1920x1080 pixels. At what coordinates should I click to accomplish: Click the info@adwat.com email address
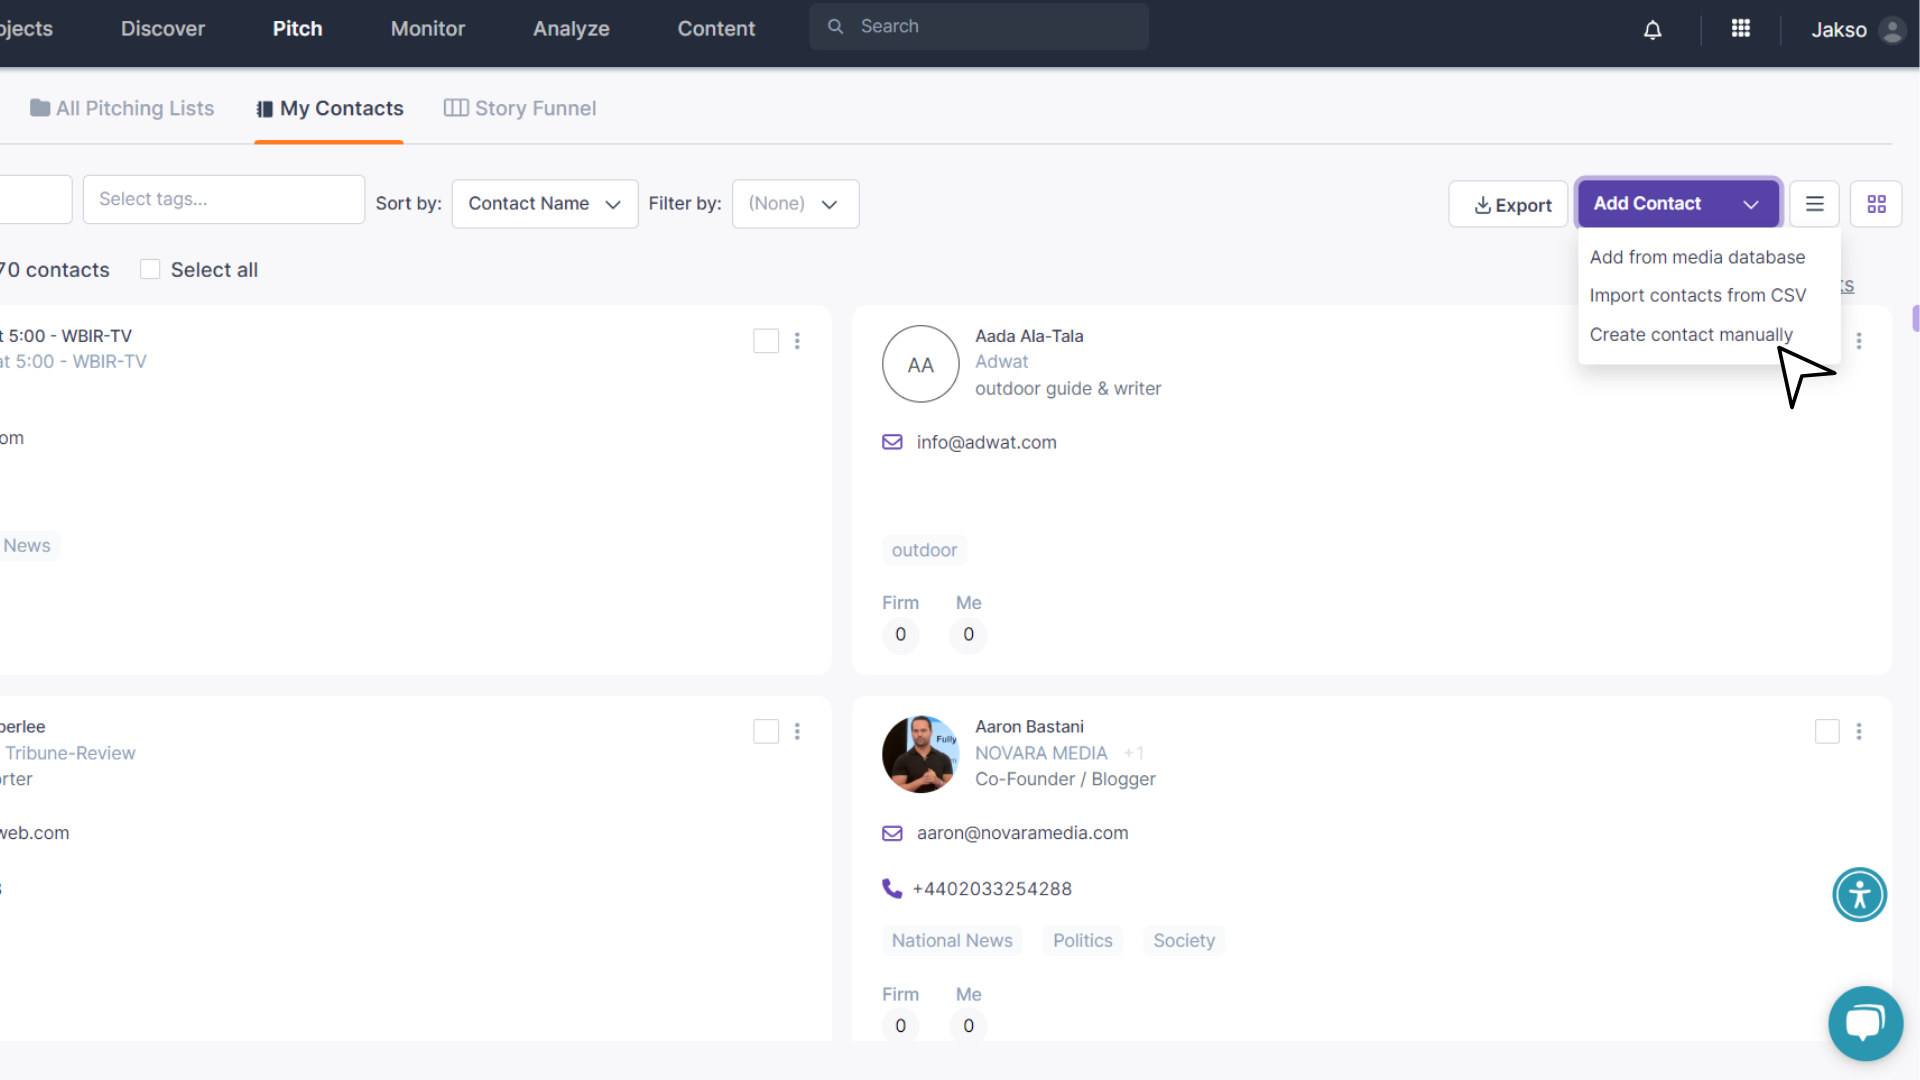click(x=986, y=442)
